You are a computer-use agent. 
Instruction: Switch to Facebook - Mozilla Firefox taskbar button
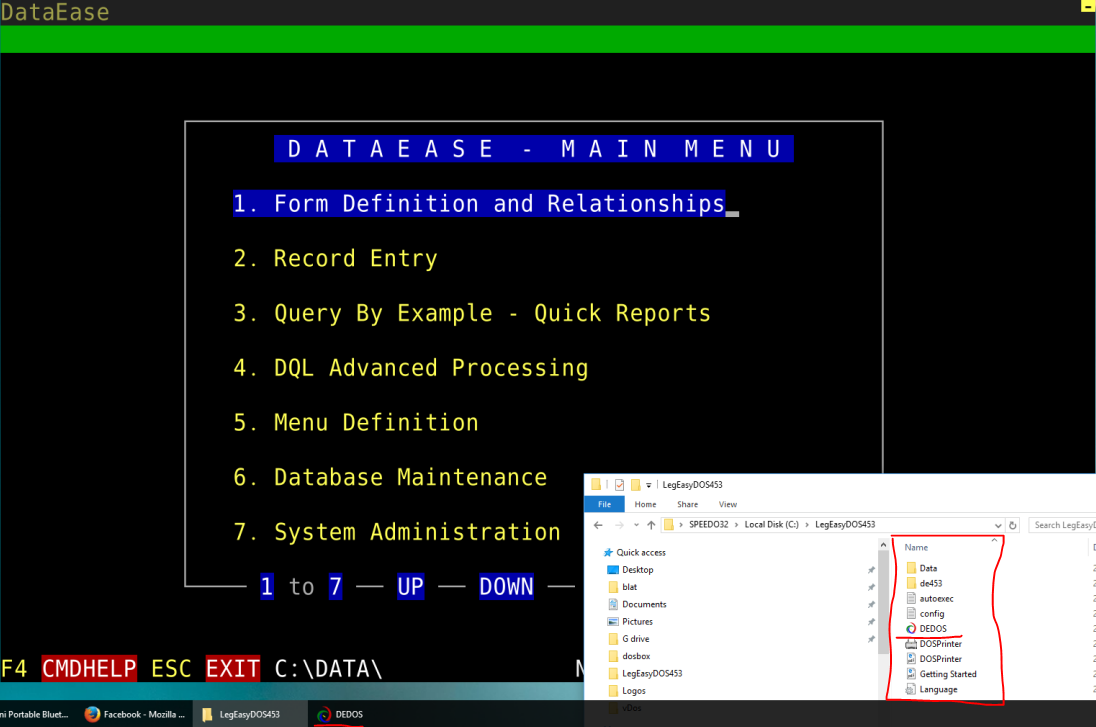pos(134,714)
